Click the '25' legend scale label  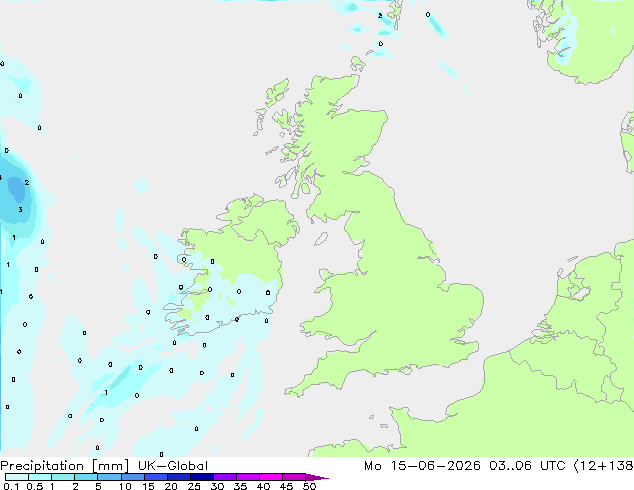pyautogui.click(x=194, y=486)
